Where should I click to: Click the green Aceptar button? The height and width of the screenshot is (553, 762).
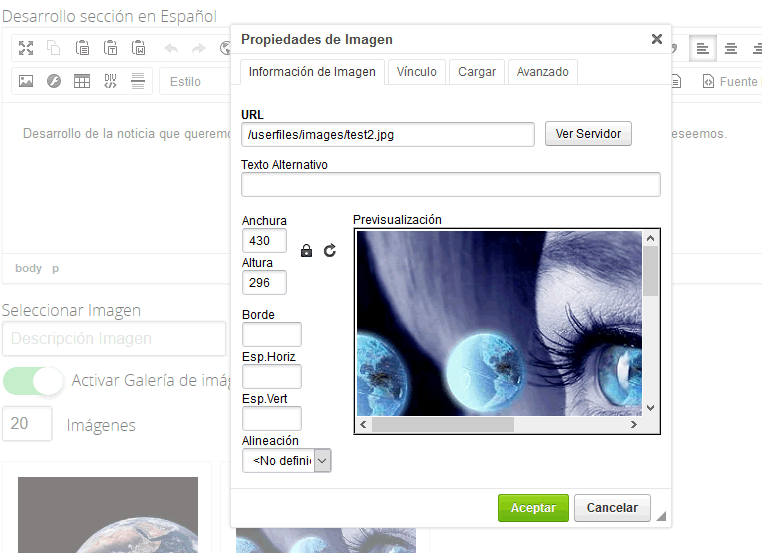pyautogui.click(x=533, y=508)
